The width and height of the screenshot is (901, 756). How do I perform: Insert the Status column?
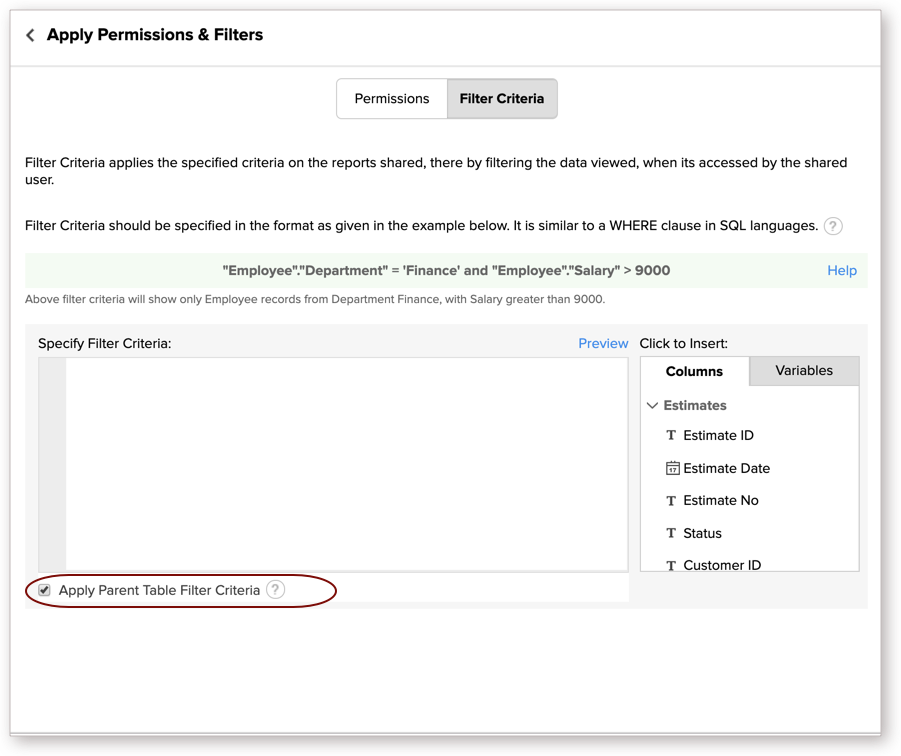click(x=702, y=534)
